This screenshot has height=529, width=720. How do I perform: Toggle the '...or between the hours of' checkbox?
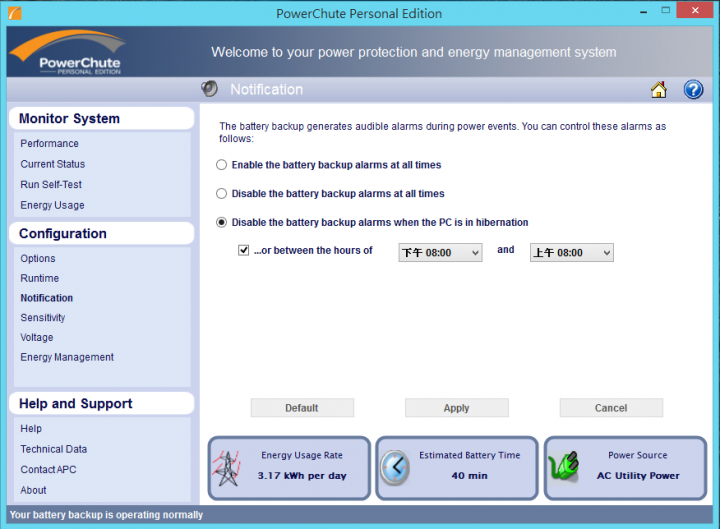coord(243,250)
